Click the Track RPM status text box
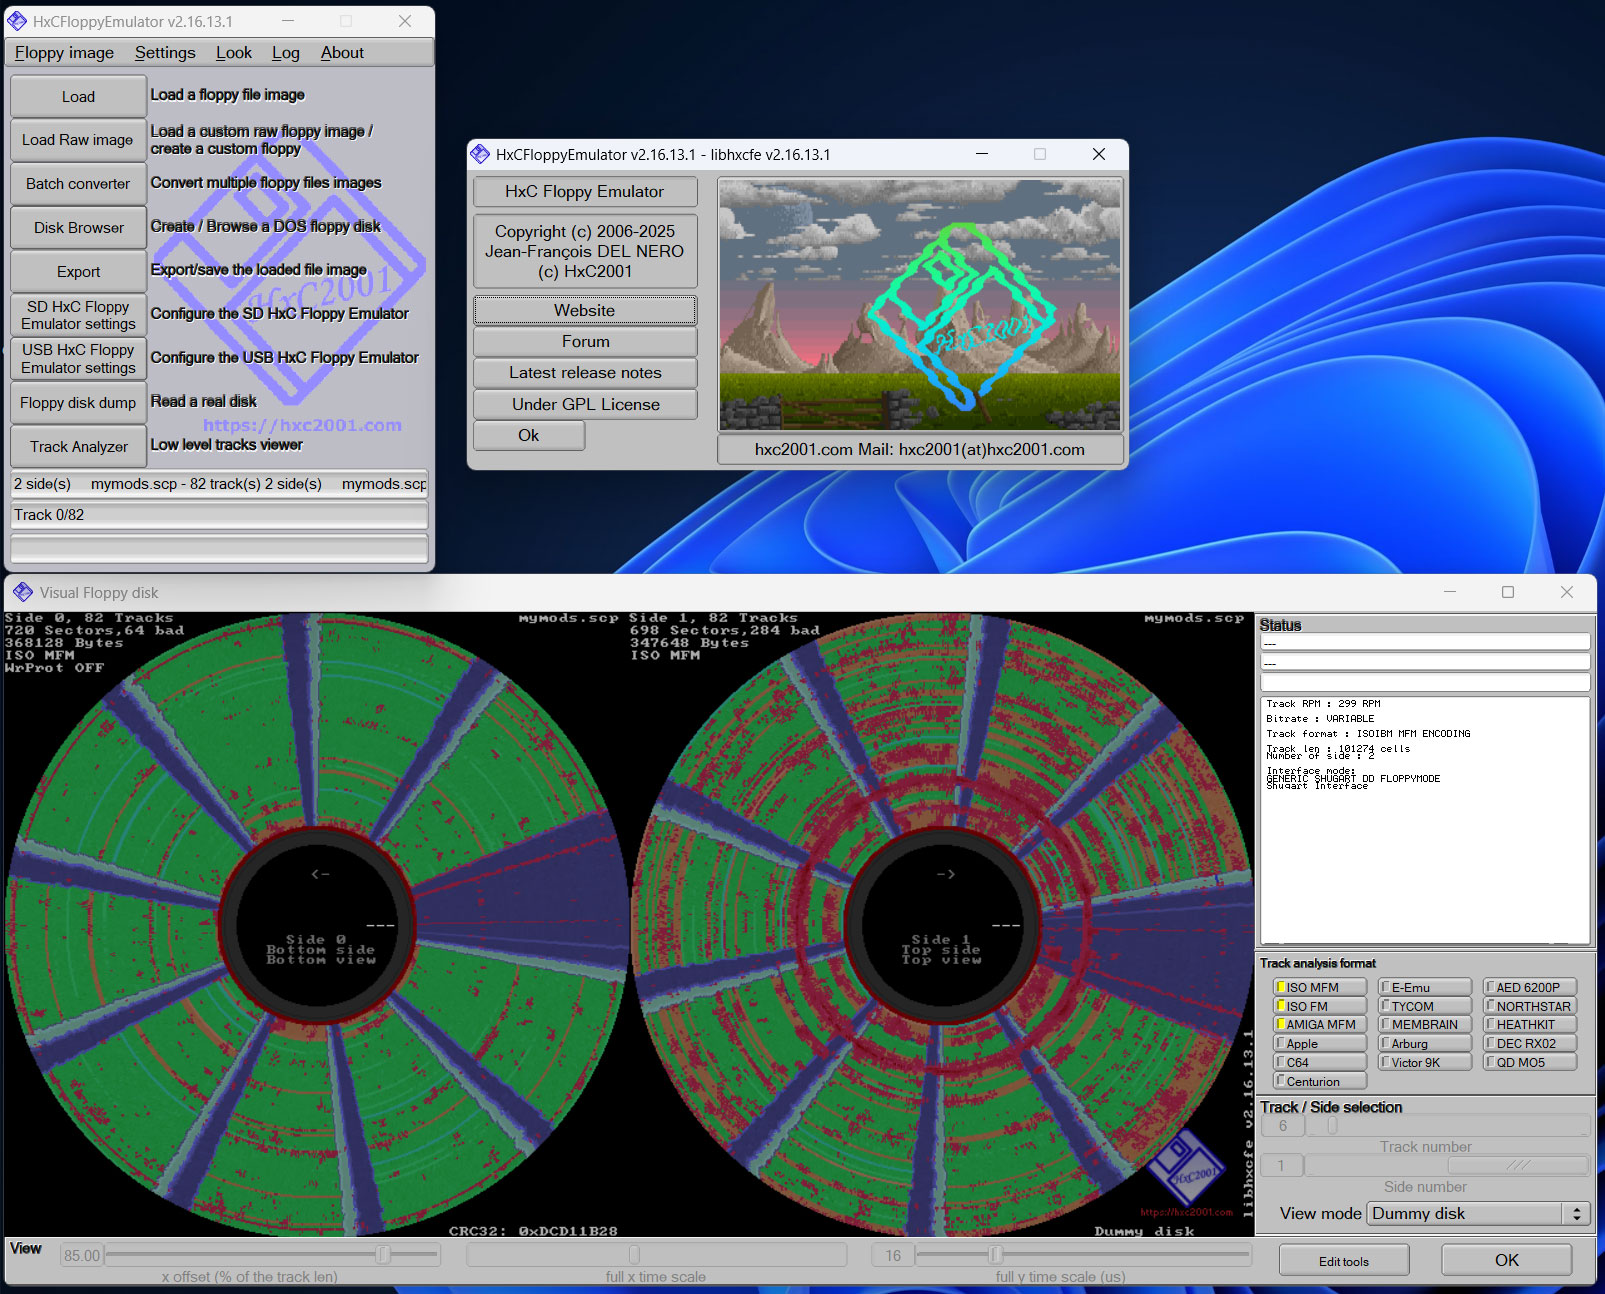 click(1425, 820)
